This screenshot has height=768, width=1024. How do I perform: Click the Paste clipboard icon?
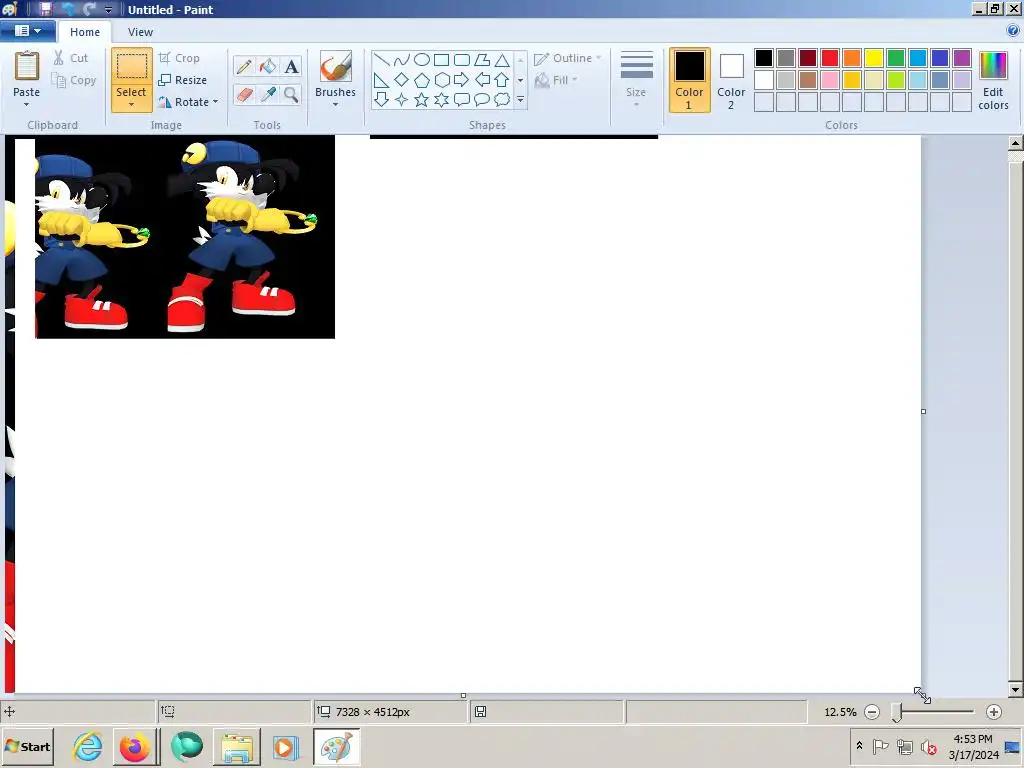(27, 66)
